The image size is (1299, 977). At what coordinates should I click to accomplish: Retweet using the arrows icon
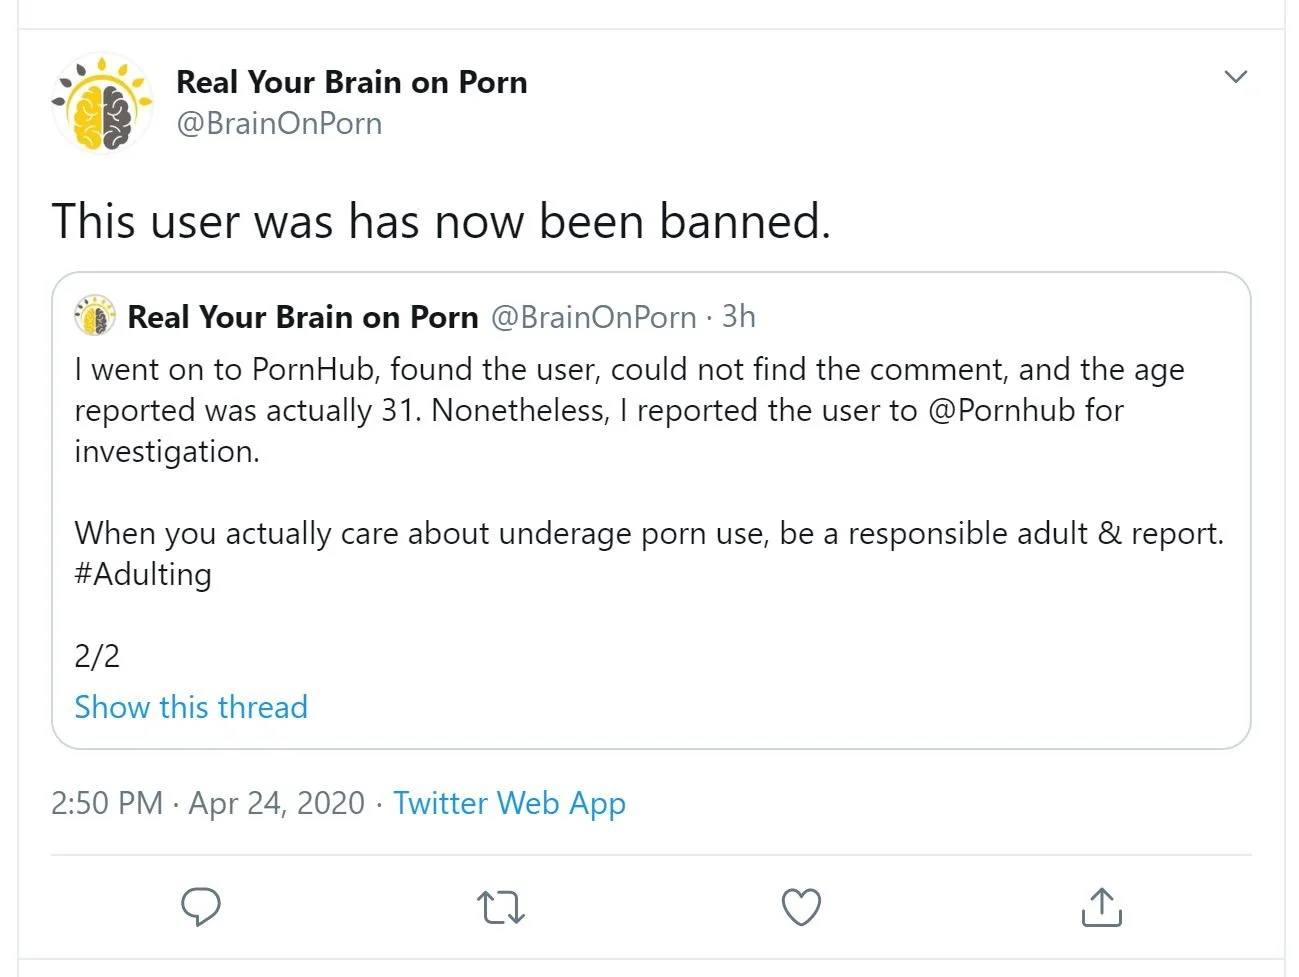(500, 907)
